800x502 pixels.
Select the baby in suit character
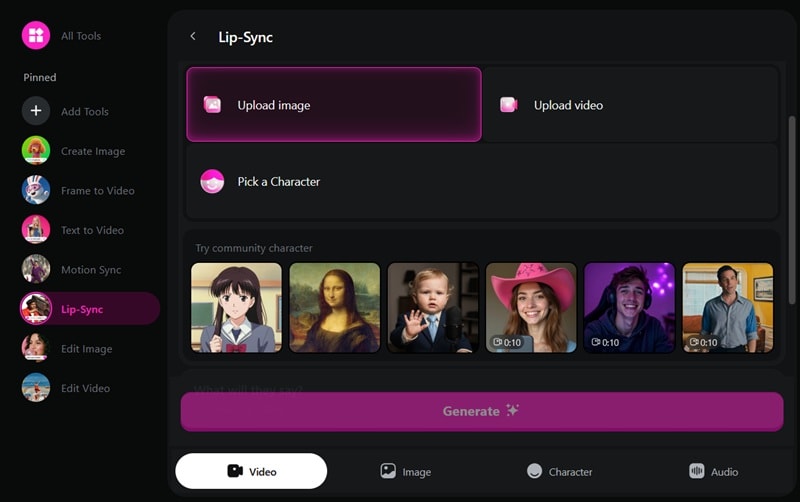tap(433, 308)
